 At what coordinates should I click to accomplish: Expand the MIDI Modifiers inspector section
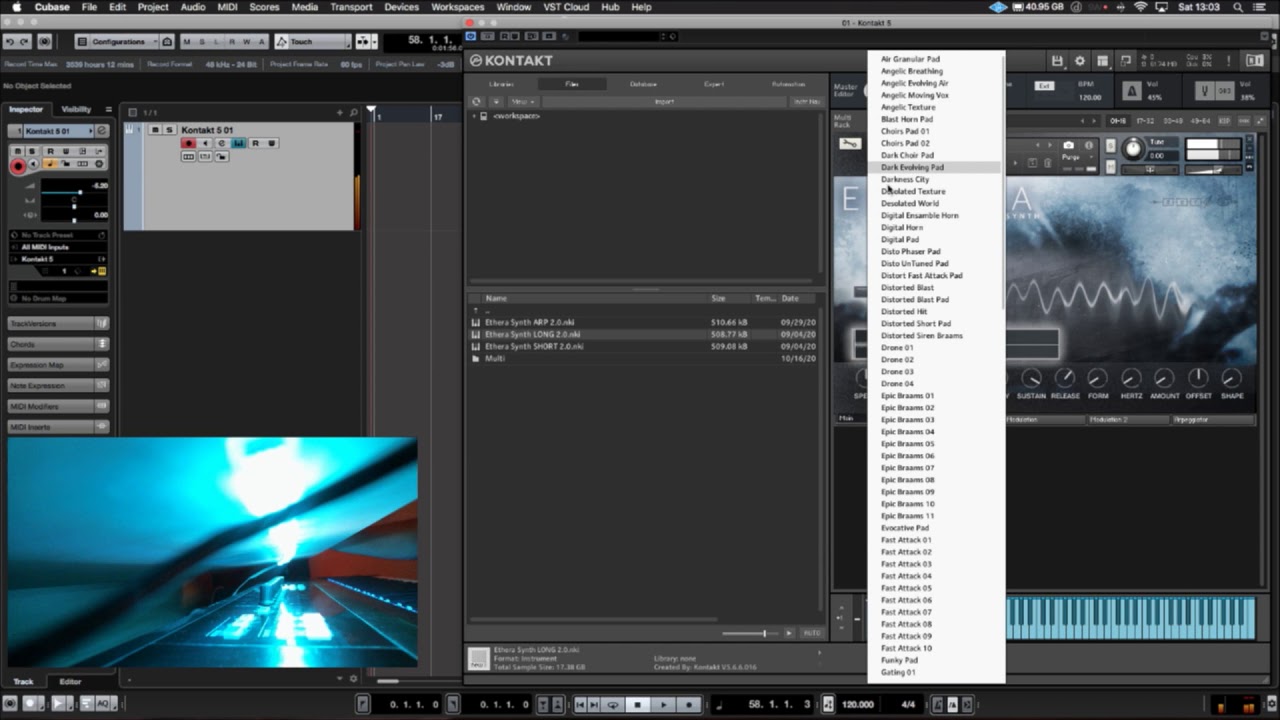click(x=58, y=406)
